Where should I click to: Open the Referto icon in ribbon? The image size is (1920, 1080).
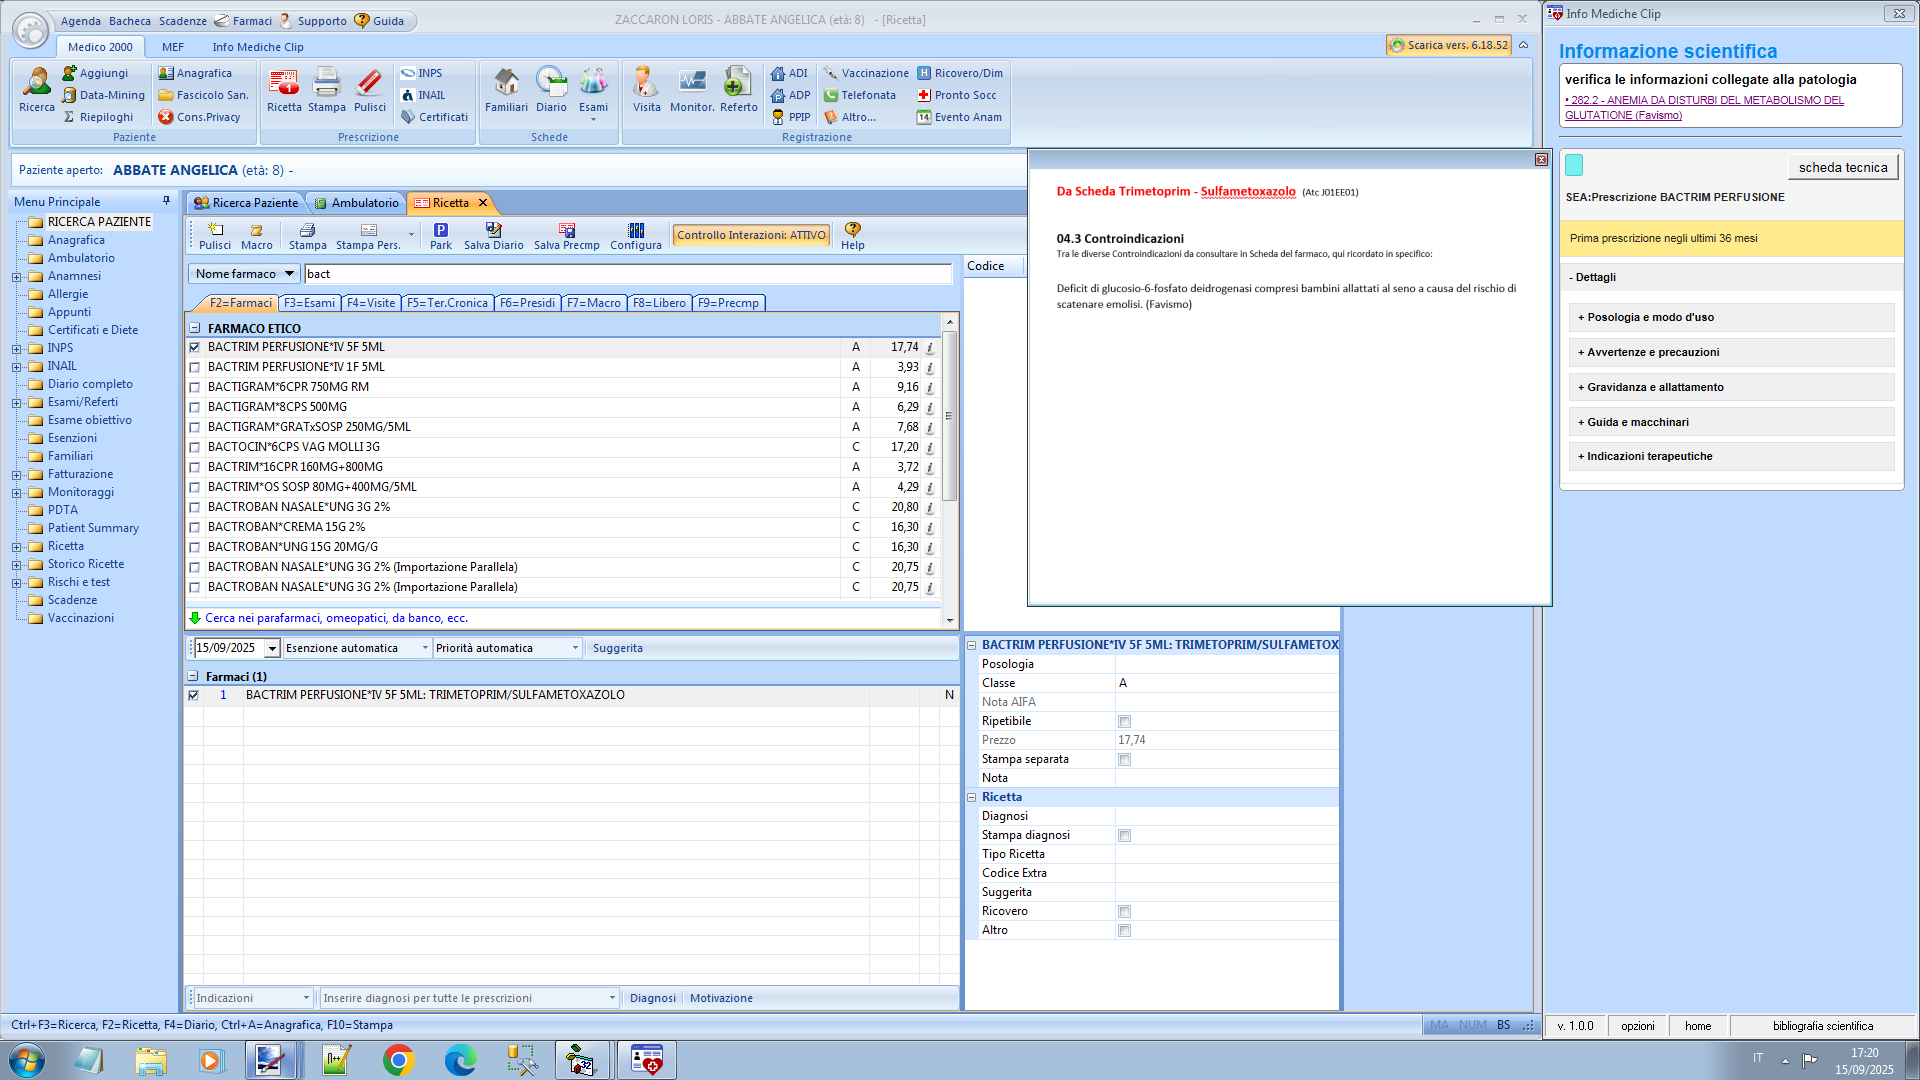(738, 89)
